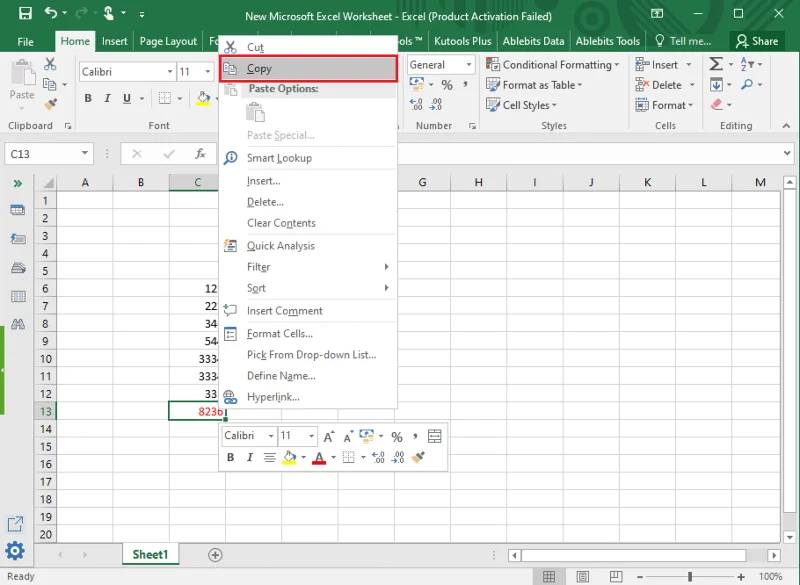
Task: Toggle Bold in the ribbon Font group
Action: coord(88,98)
